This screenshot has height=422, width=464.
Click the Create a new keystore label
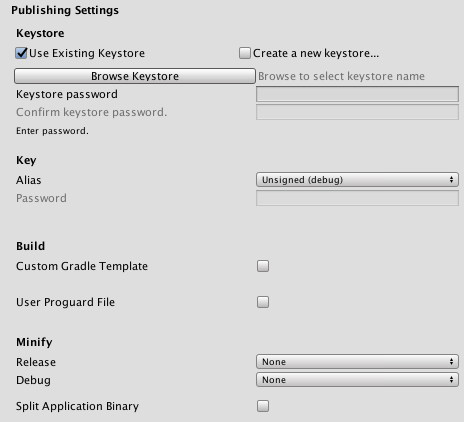pyautogui.click(x=316, y=53)
